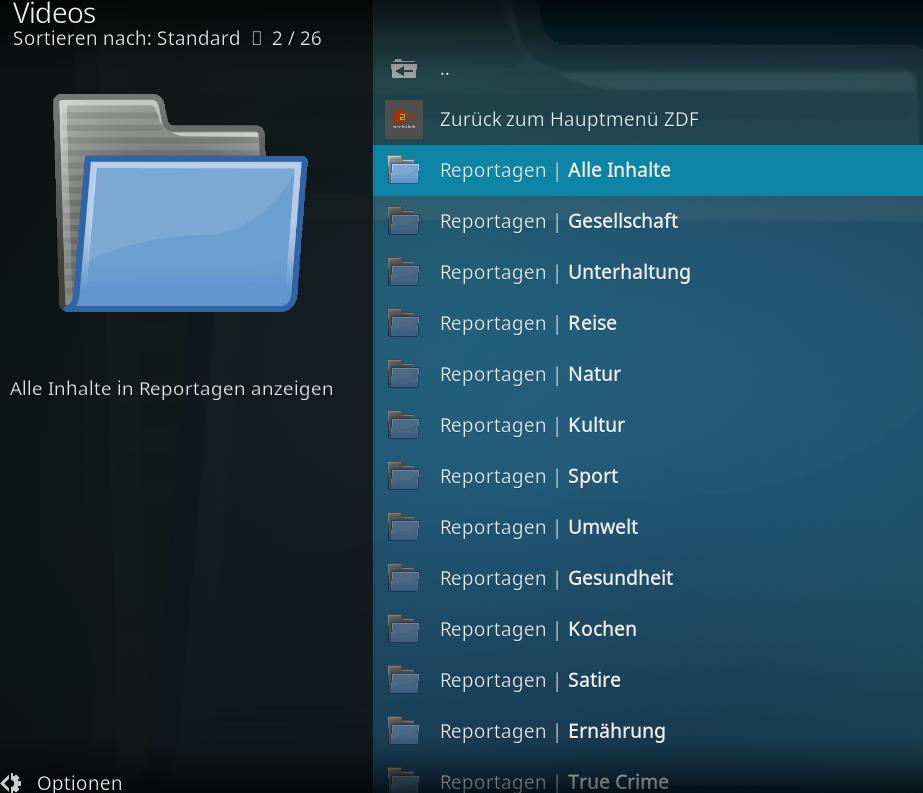
Task: Click folder icon of Alle Inhalte row
Action: (404, 170)
